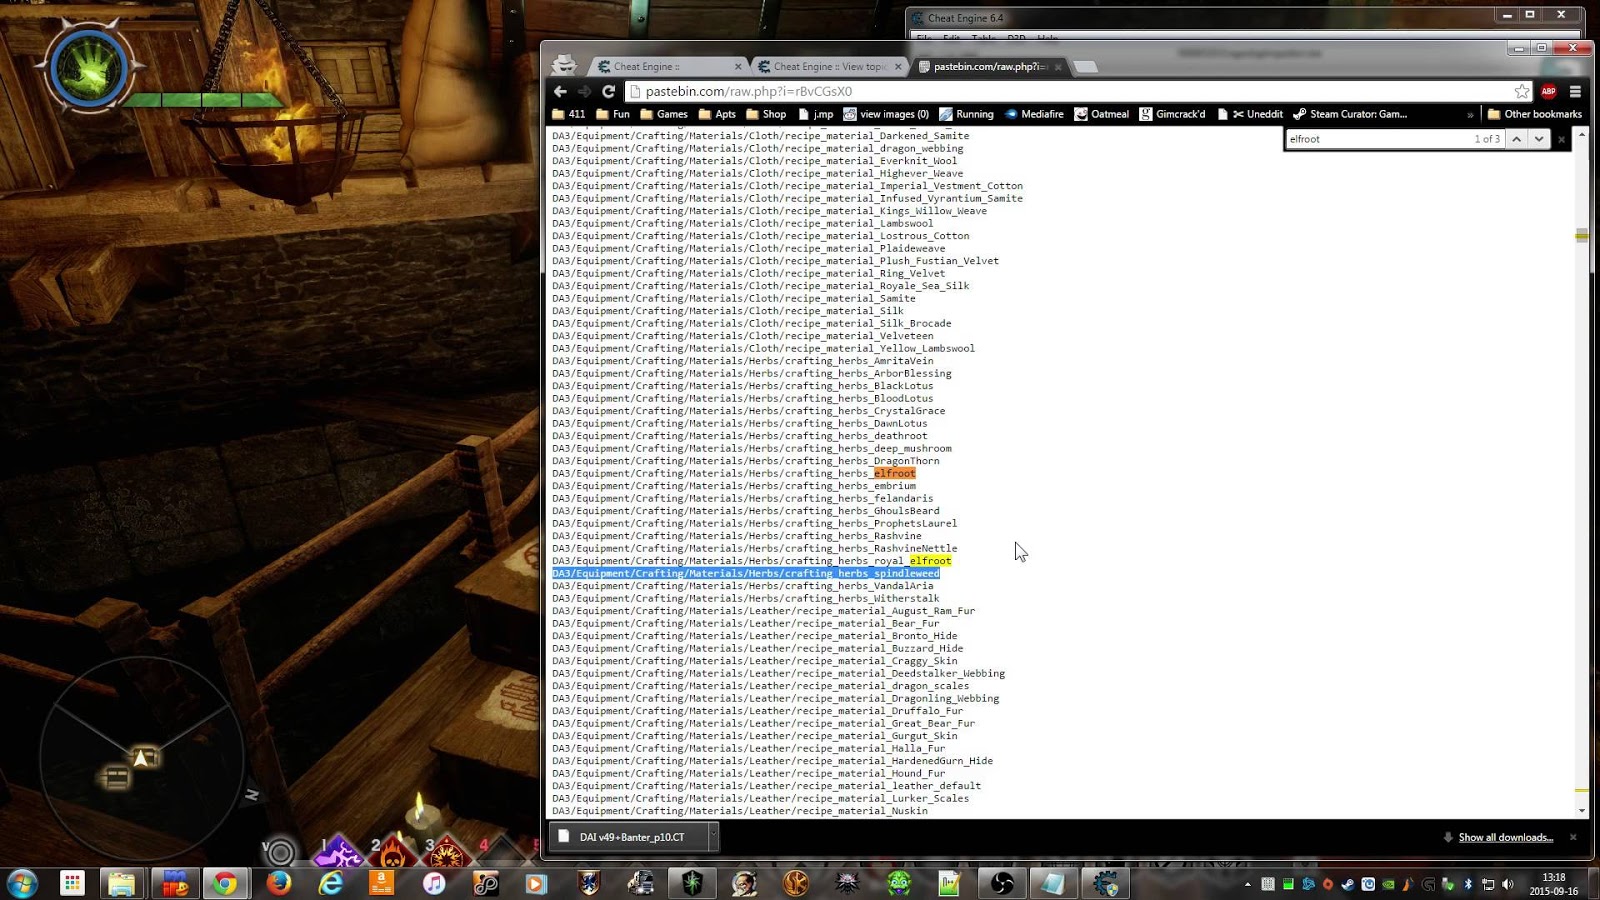The height and width of the screenshot is (900, 1600).
Task: Open the Running bookmark
Action: [966, 114]
